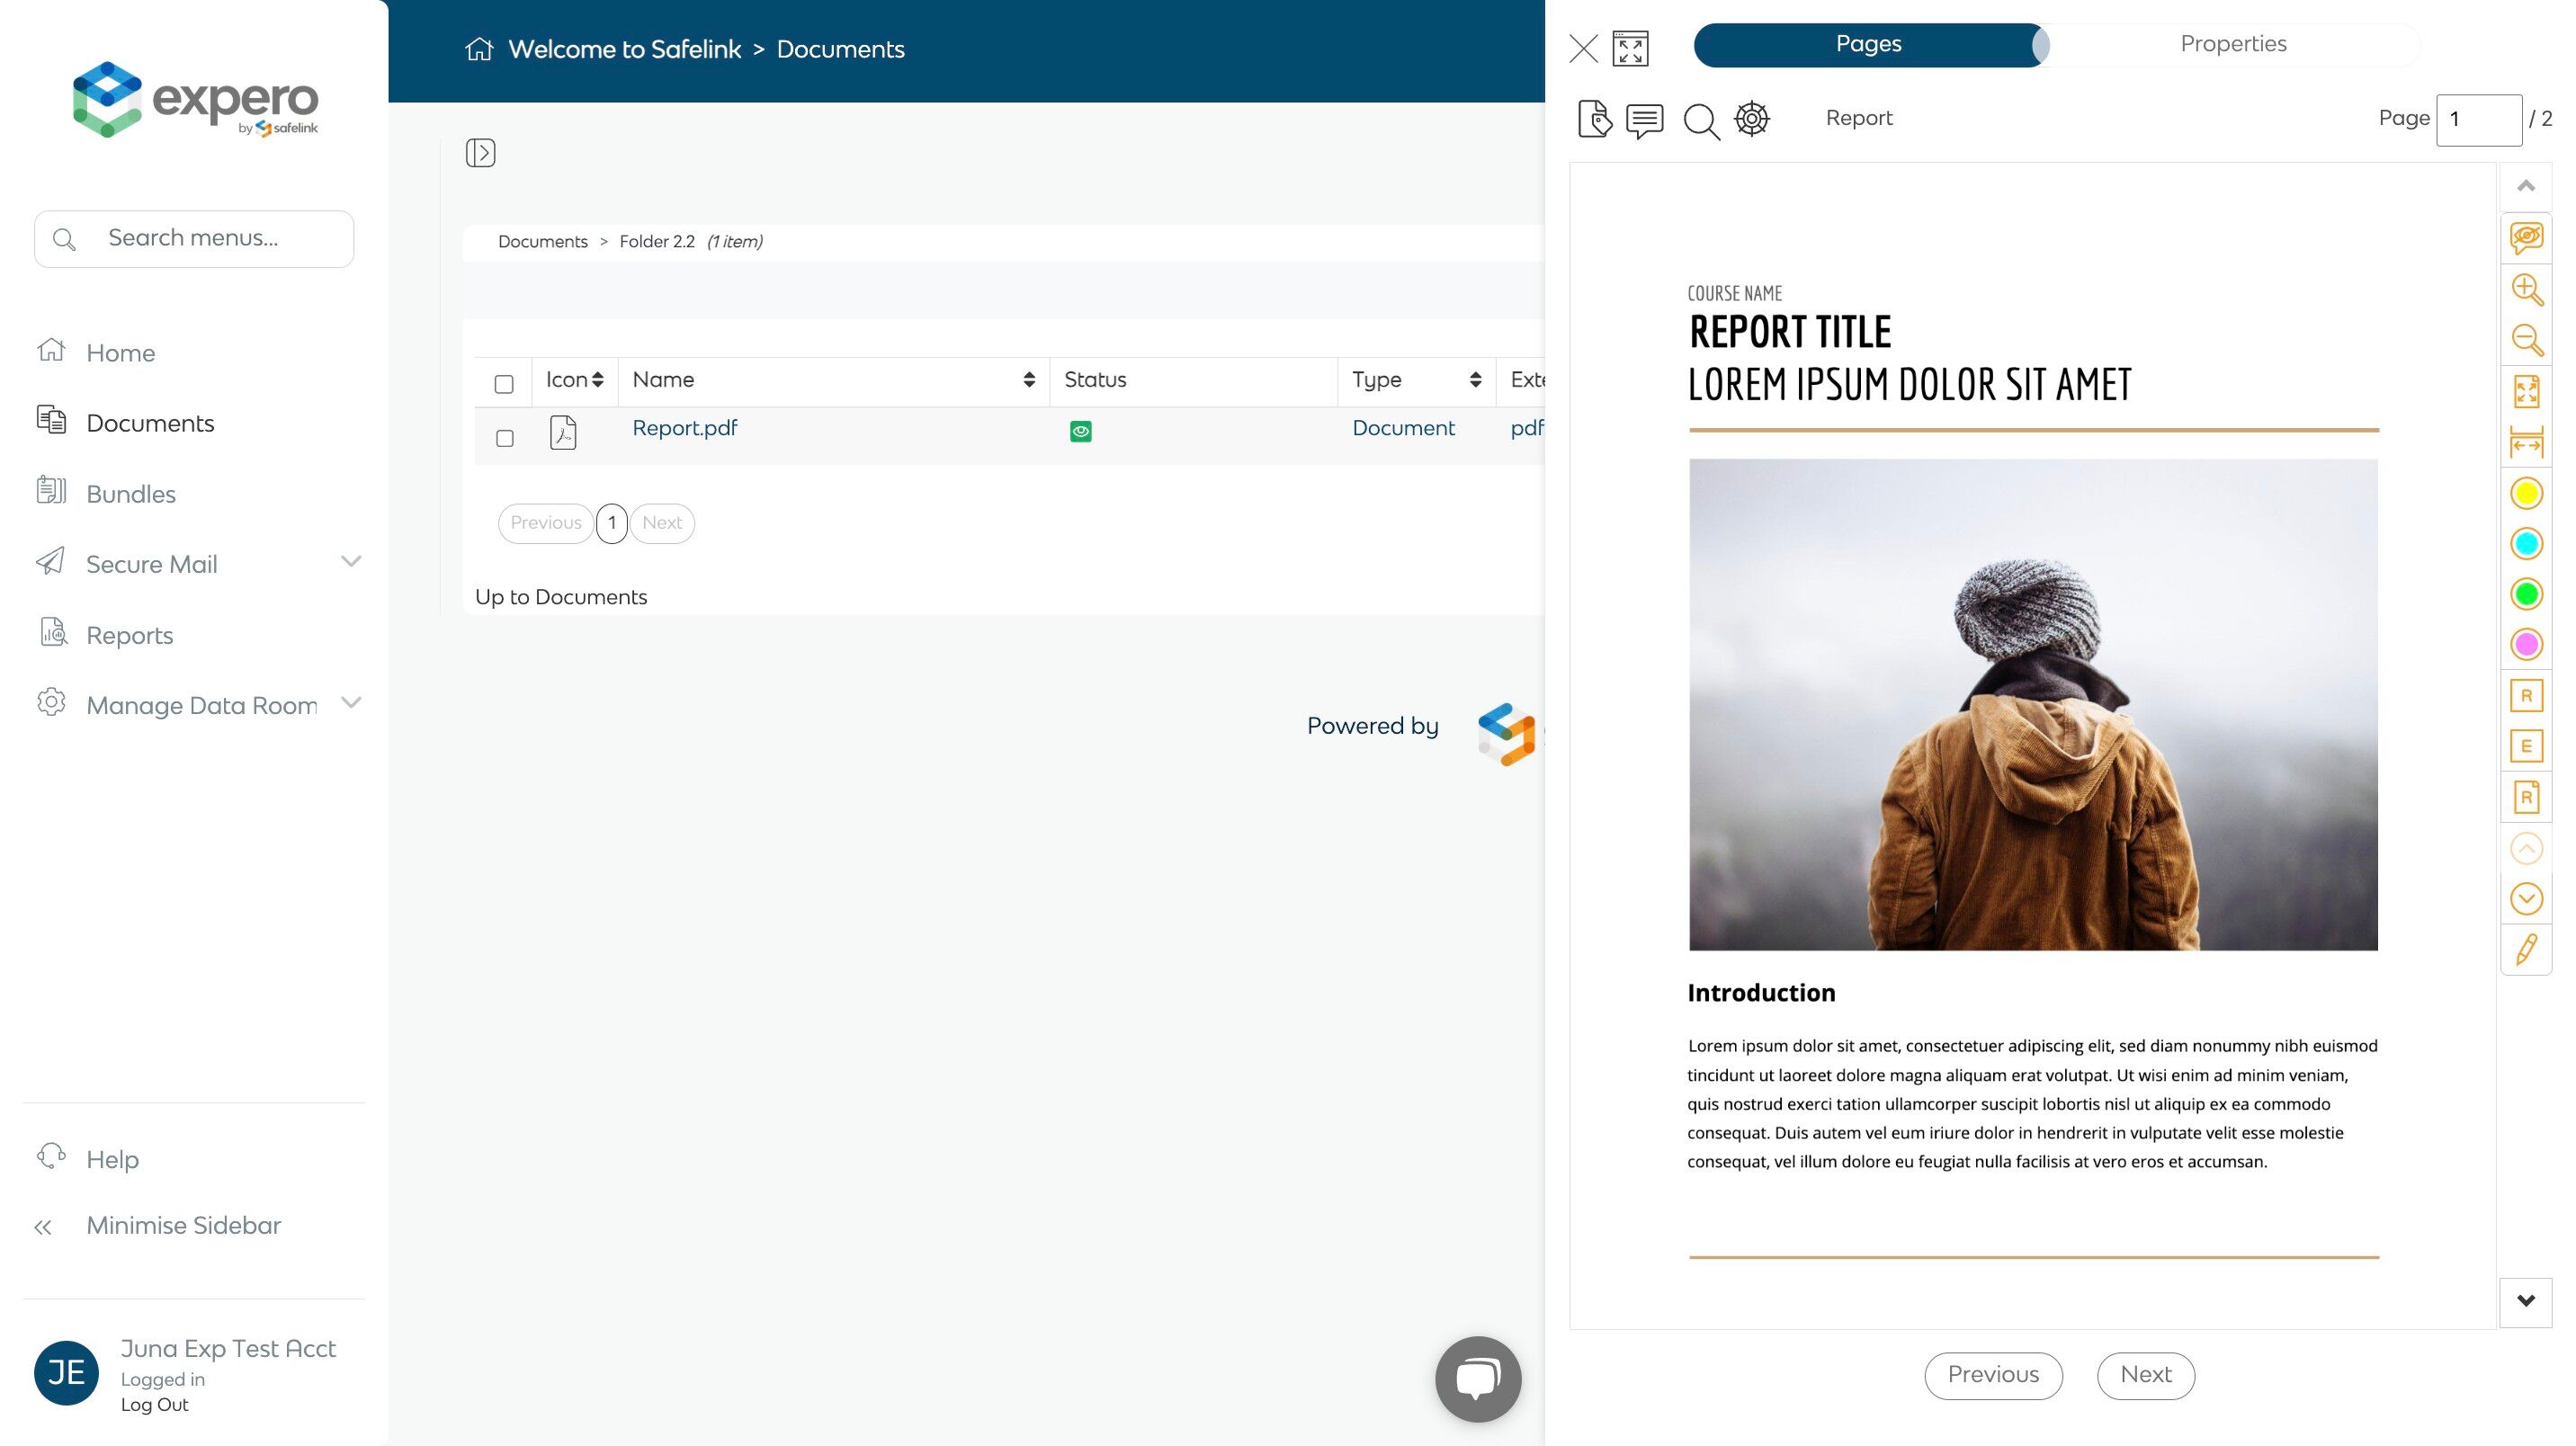This screenshot has height=1446, width=2576.
Task: Tick the select-all header checkbox
Action: [504, 384]
